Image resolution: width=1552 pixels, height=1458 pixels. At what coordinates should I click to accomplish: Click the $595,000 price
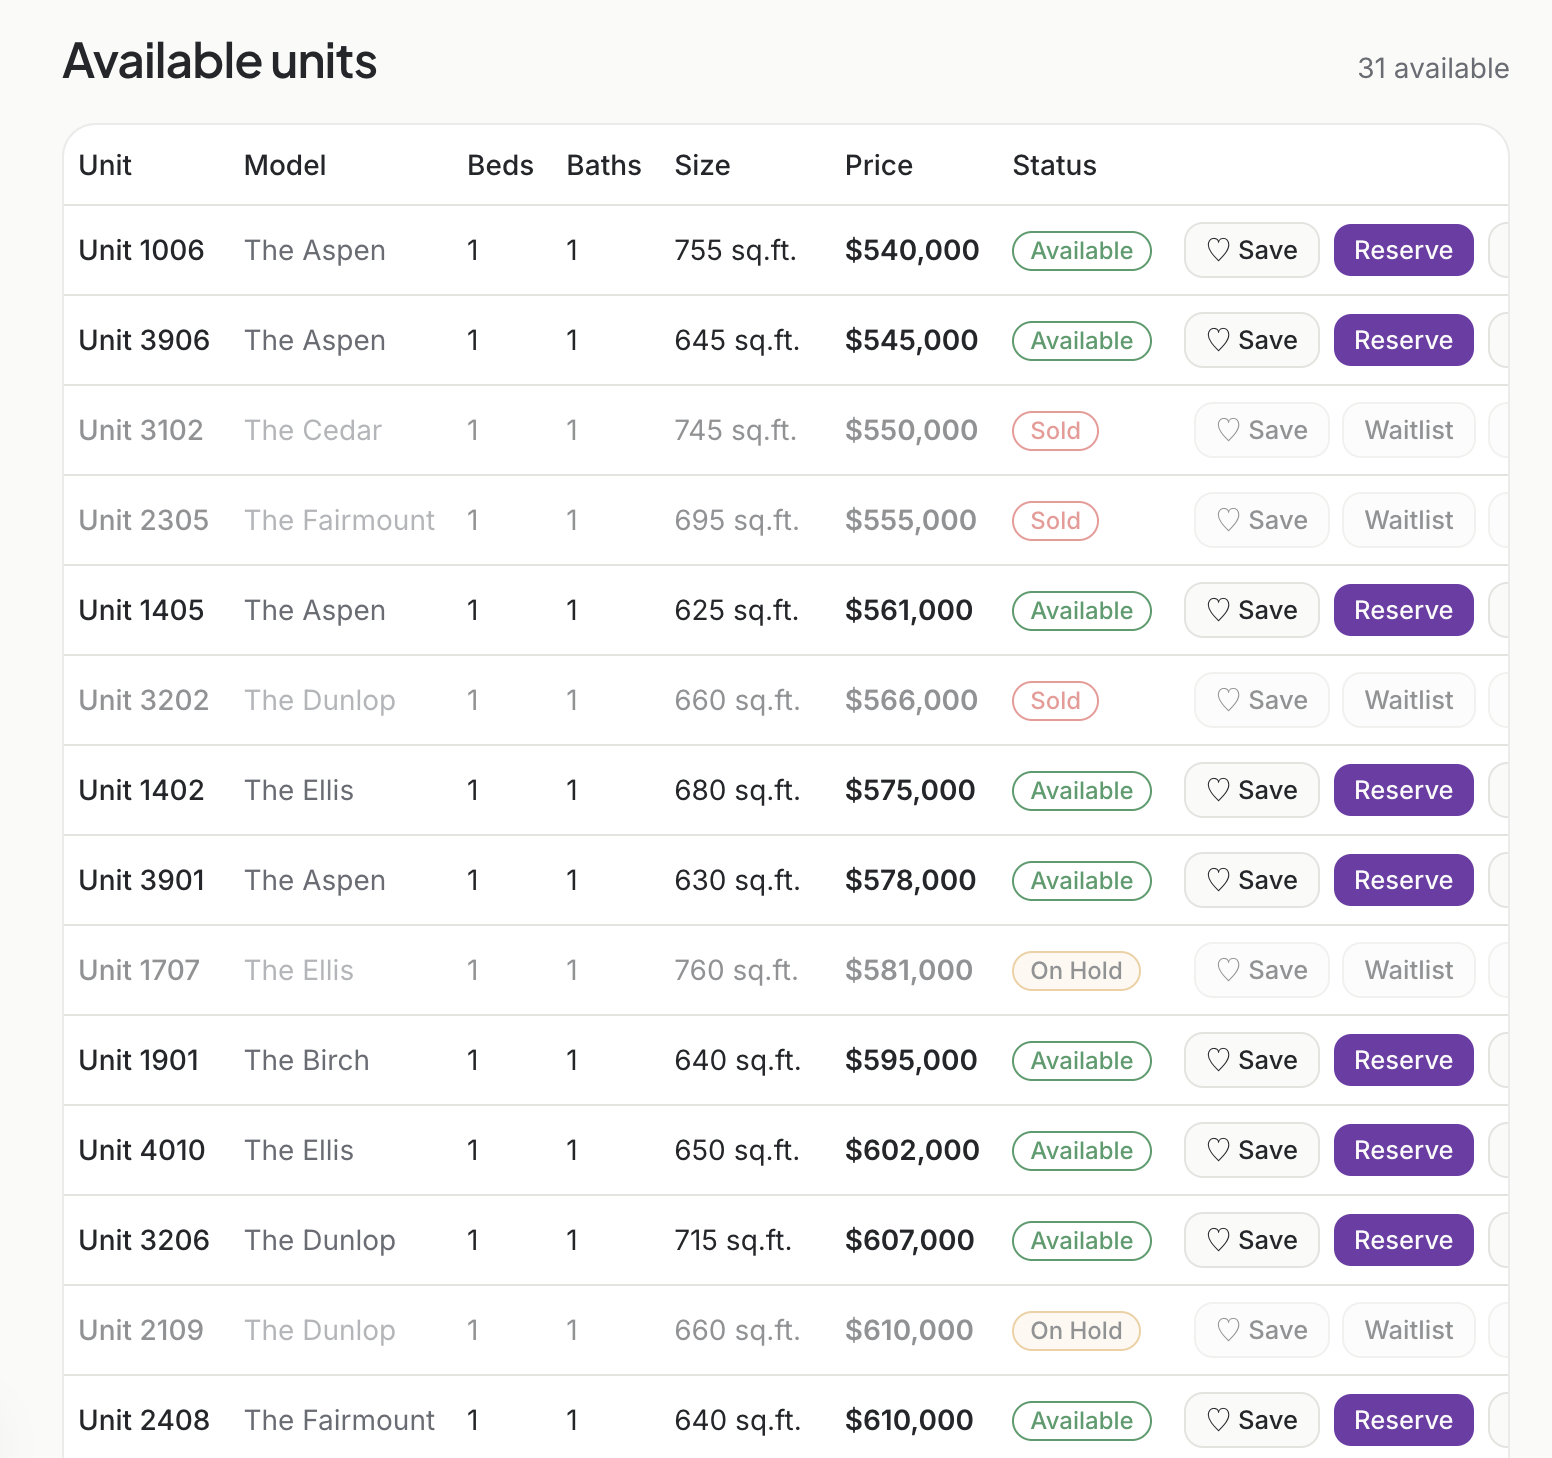click(911, 1060)
